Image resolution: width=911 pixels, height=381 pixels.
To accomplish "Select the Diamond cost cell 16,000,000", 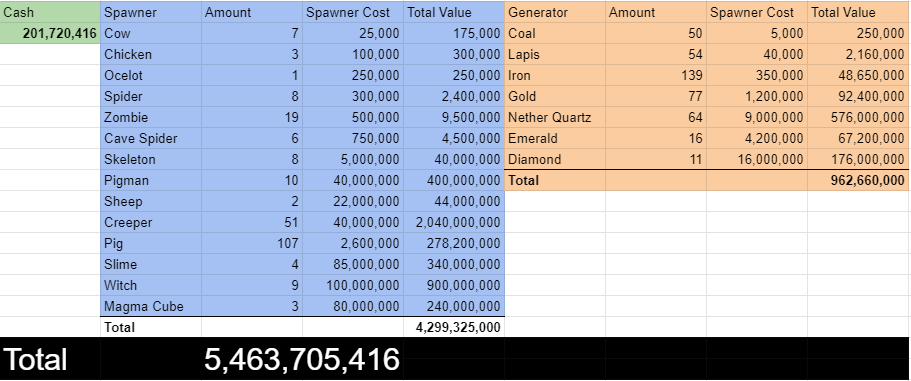I will tap(756, 159).
